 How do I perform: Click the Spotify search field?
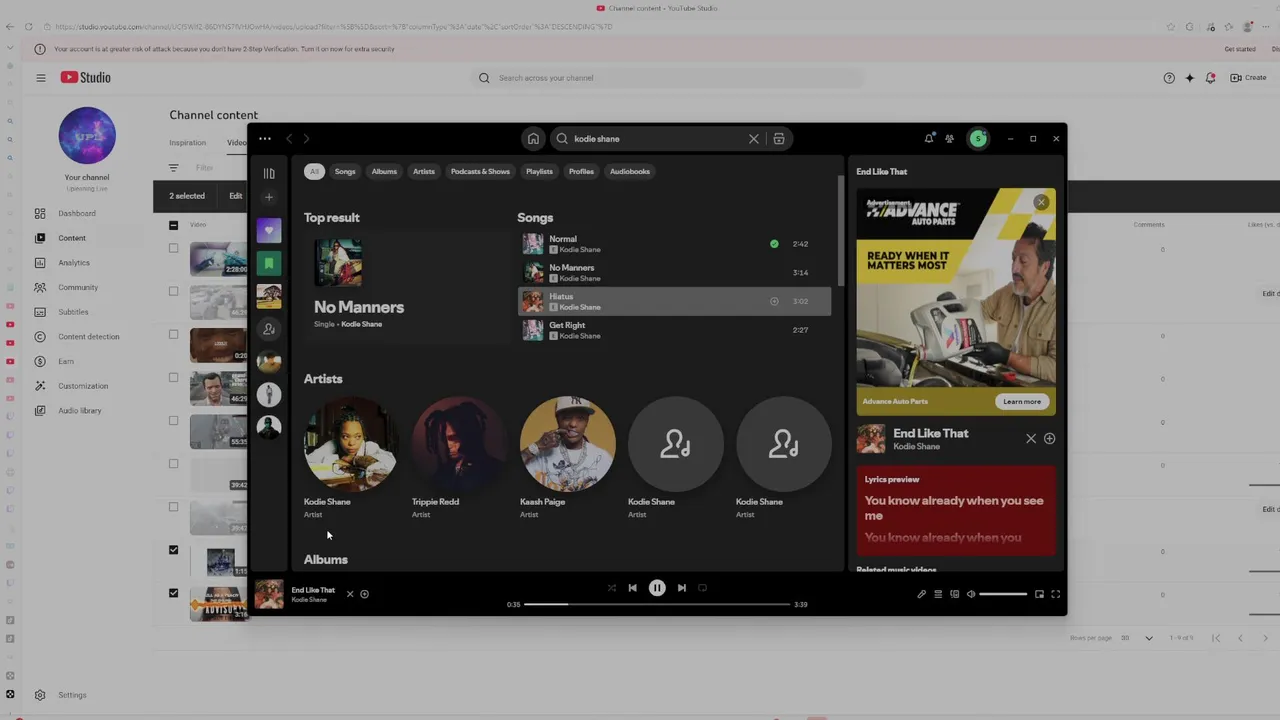click(670, 139)
